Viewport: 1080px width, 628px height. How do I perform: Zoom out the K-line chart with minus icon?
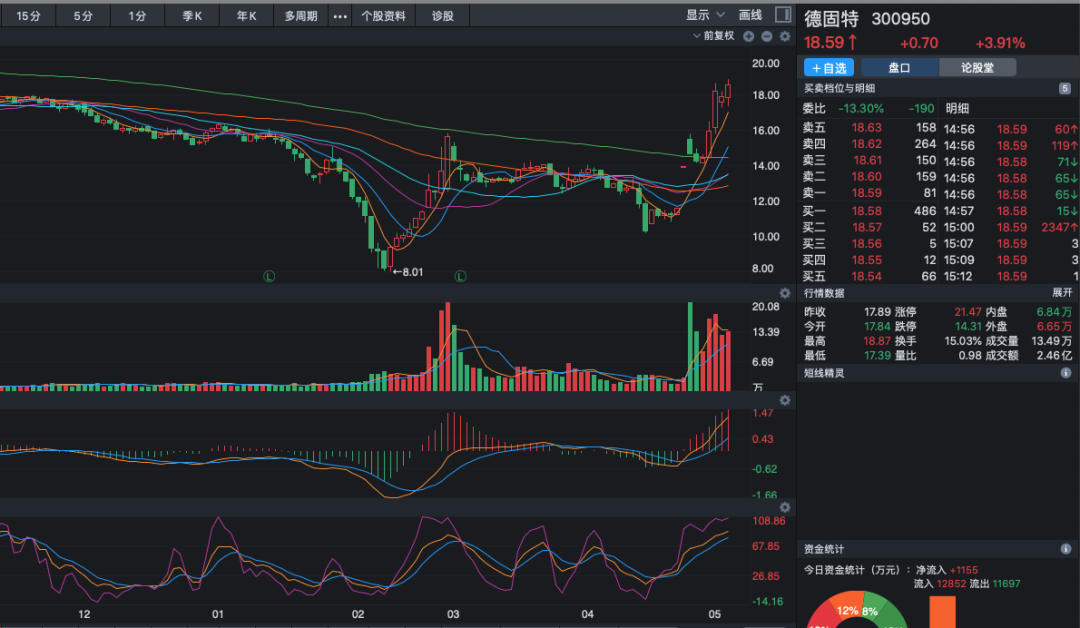coord(767,36)
